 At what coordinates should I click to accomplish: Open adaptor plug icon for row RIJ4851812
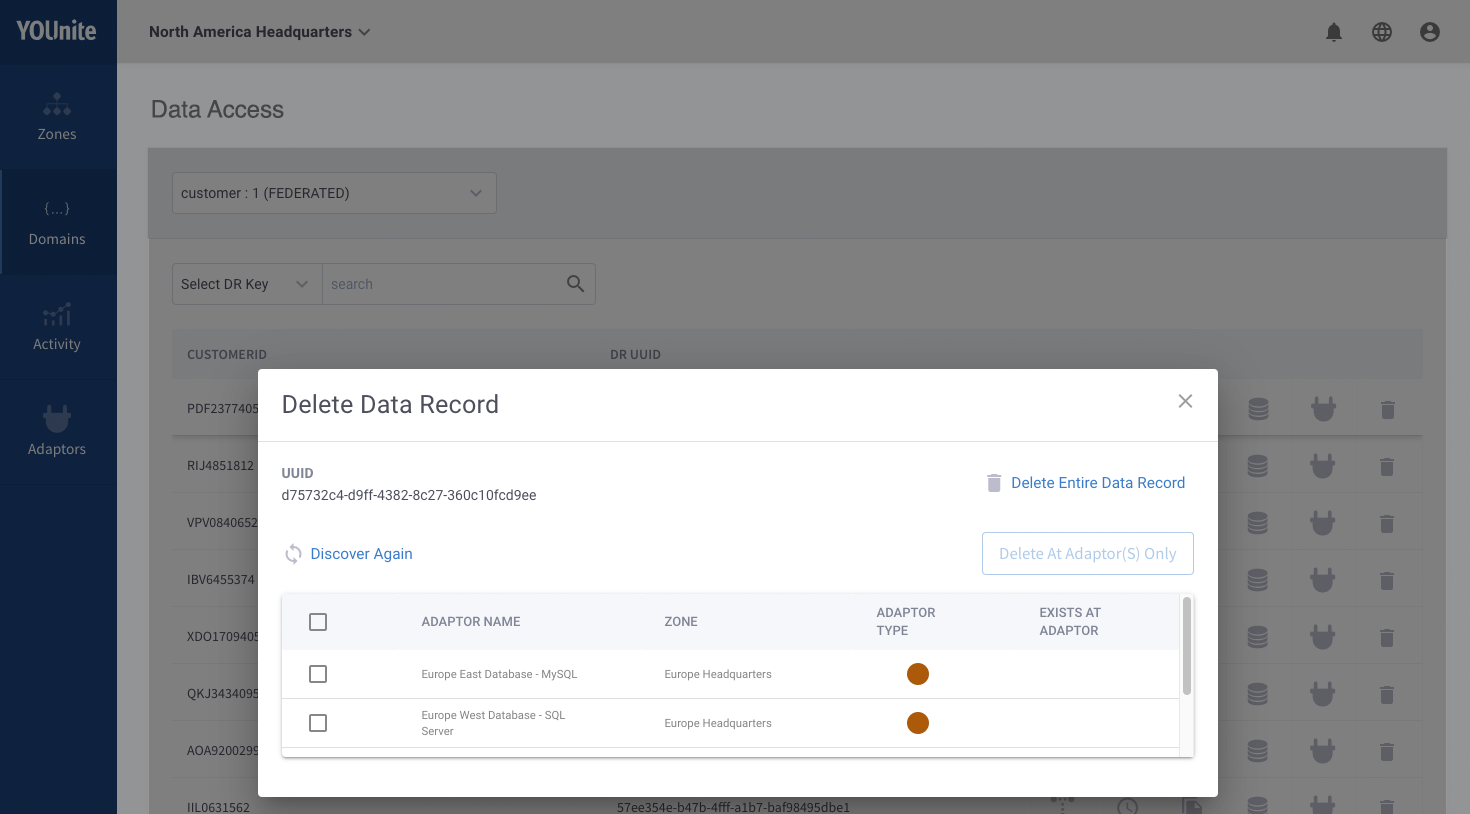point(1323,466)
